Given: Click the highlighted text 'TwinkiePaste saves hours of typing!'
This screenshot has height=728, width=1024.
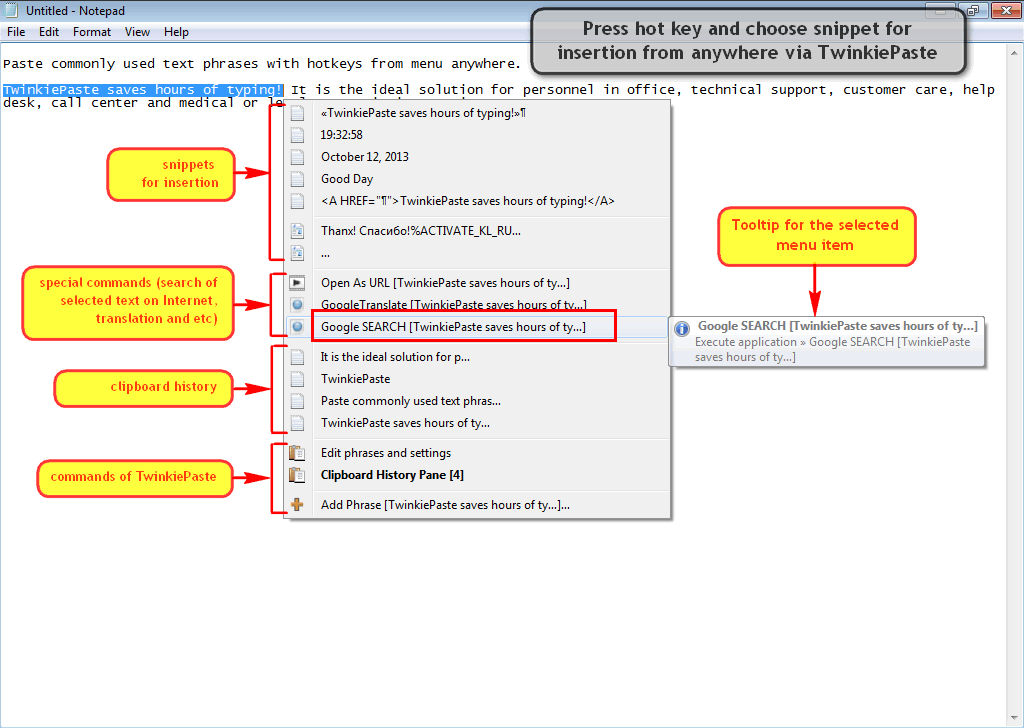Looking at the screenshot, I should [142, 89].
